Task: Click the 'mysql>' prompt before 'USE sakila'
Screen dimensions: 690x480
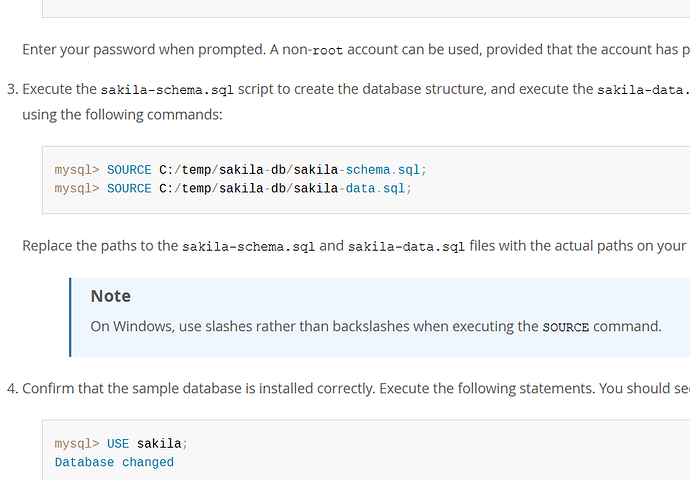Action: 77,444
